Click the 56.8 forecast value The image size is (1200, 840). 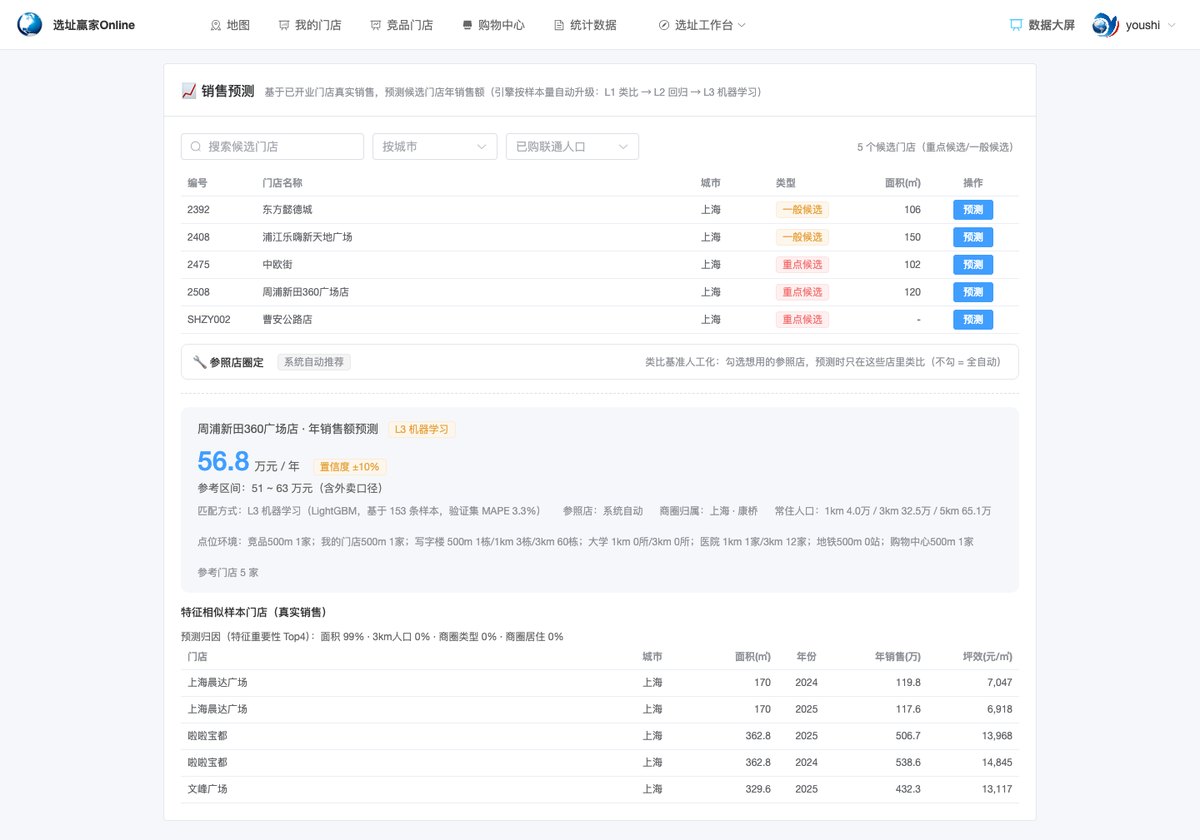(223, 462)
